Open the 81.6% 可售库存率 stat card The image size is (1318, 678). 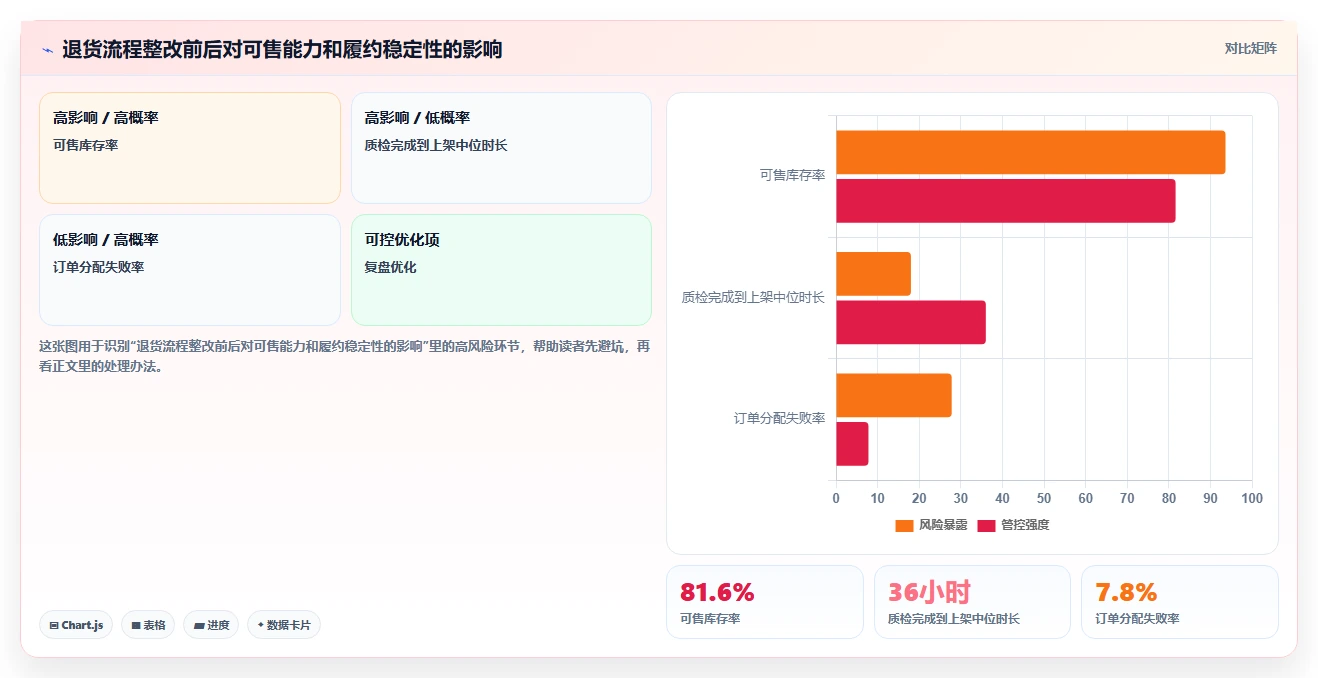(765, 602)
